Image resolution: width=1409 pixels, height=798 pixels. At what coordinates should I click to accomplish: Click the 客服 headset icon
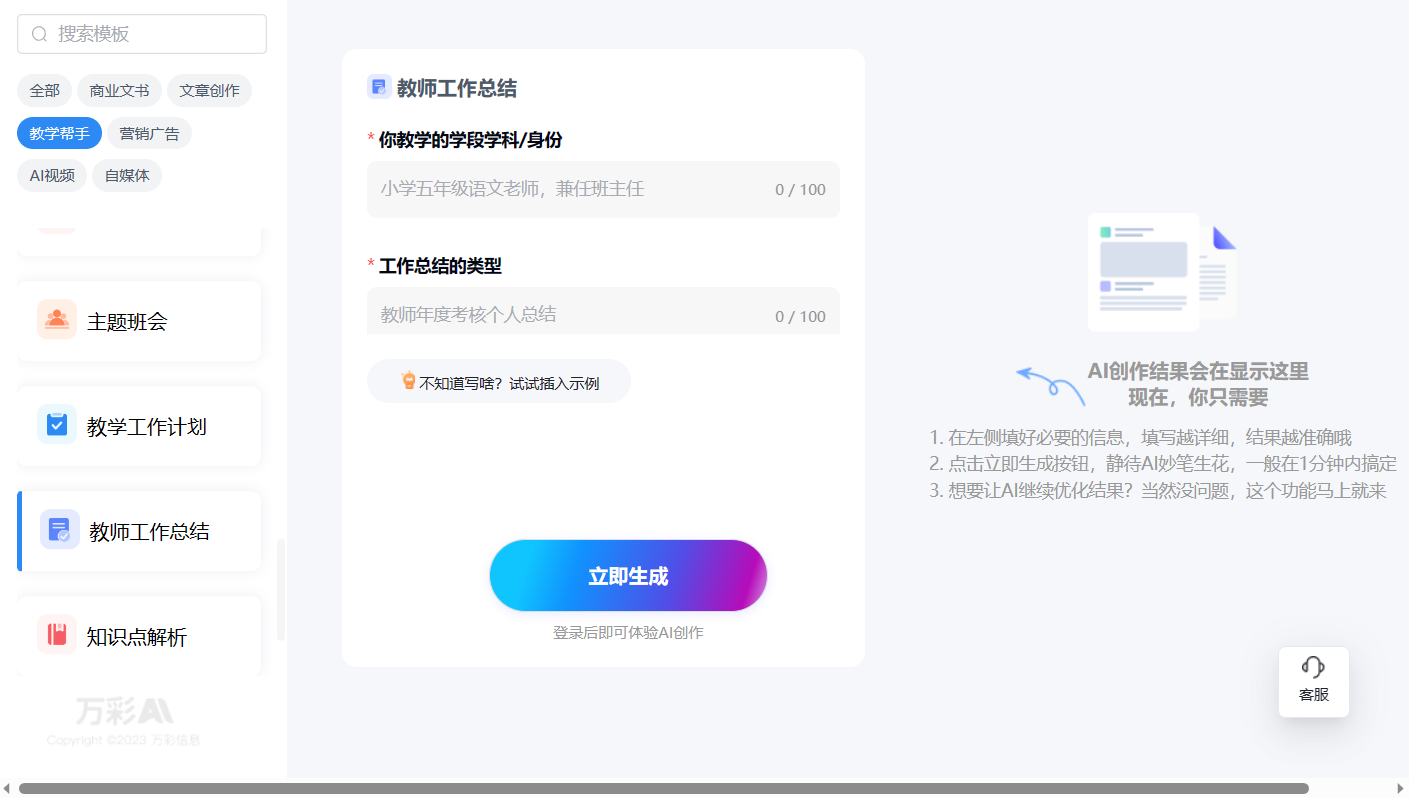1313,667
